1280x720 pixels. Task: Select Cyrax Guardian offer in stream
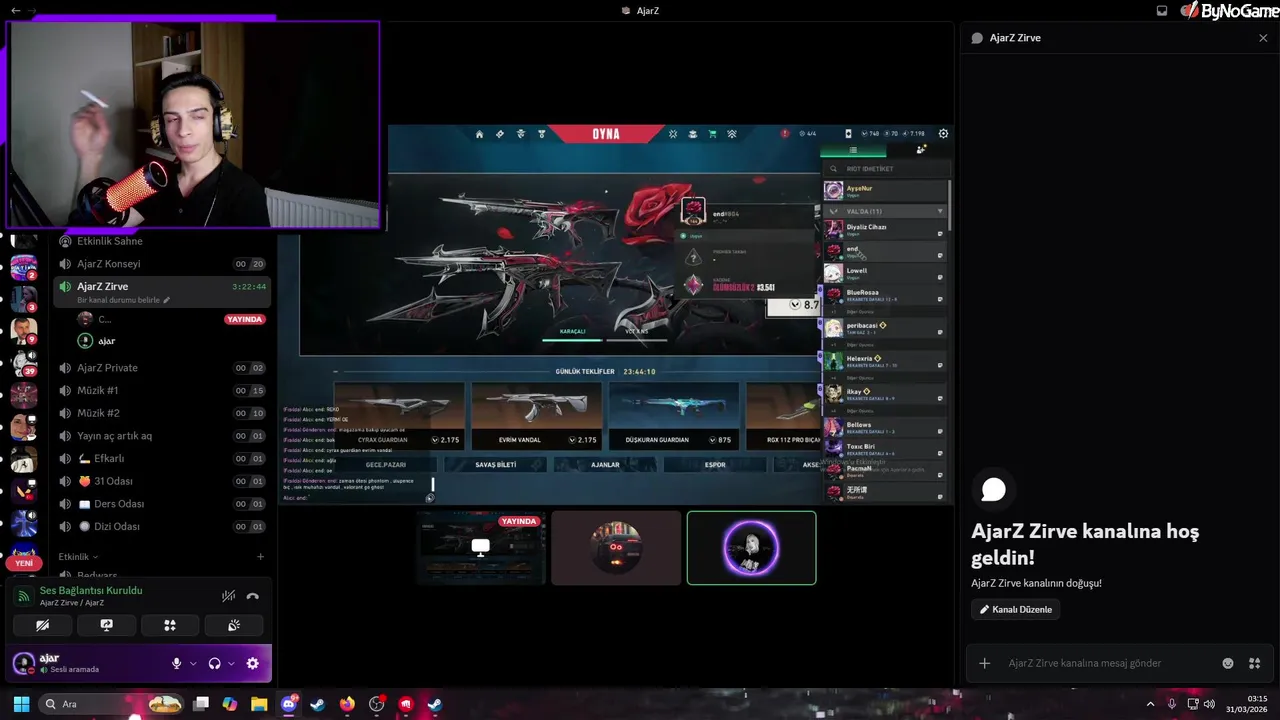[399, 415]
